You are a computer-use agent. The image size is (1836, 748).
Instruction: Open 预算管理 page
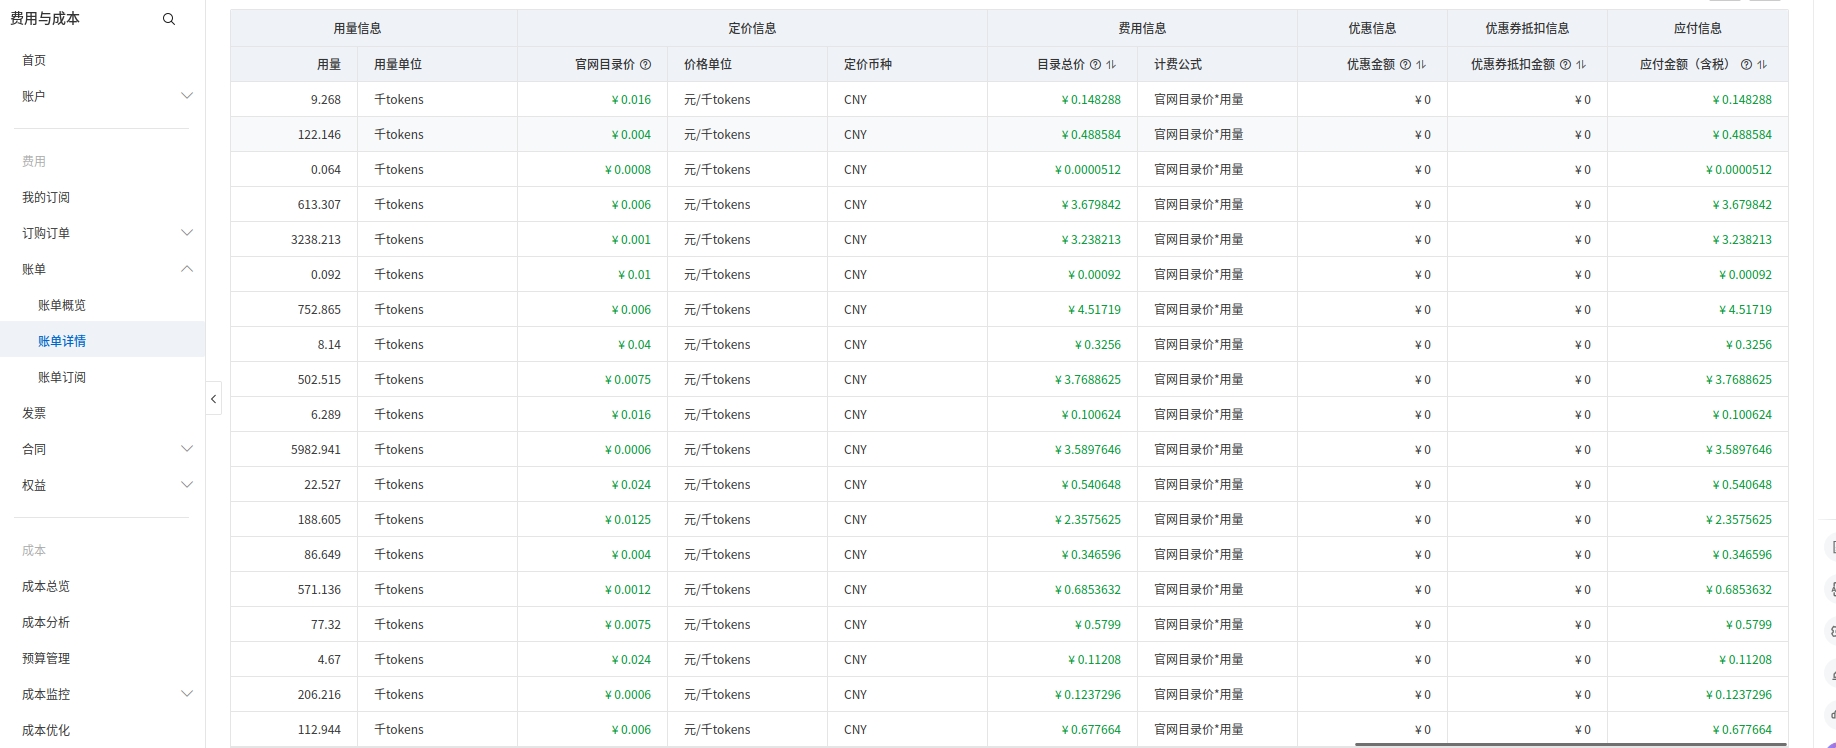click(x=46, y=658)
